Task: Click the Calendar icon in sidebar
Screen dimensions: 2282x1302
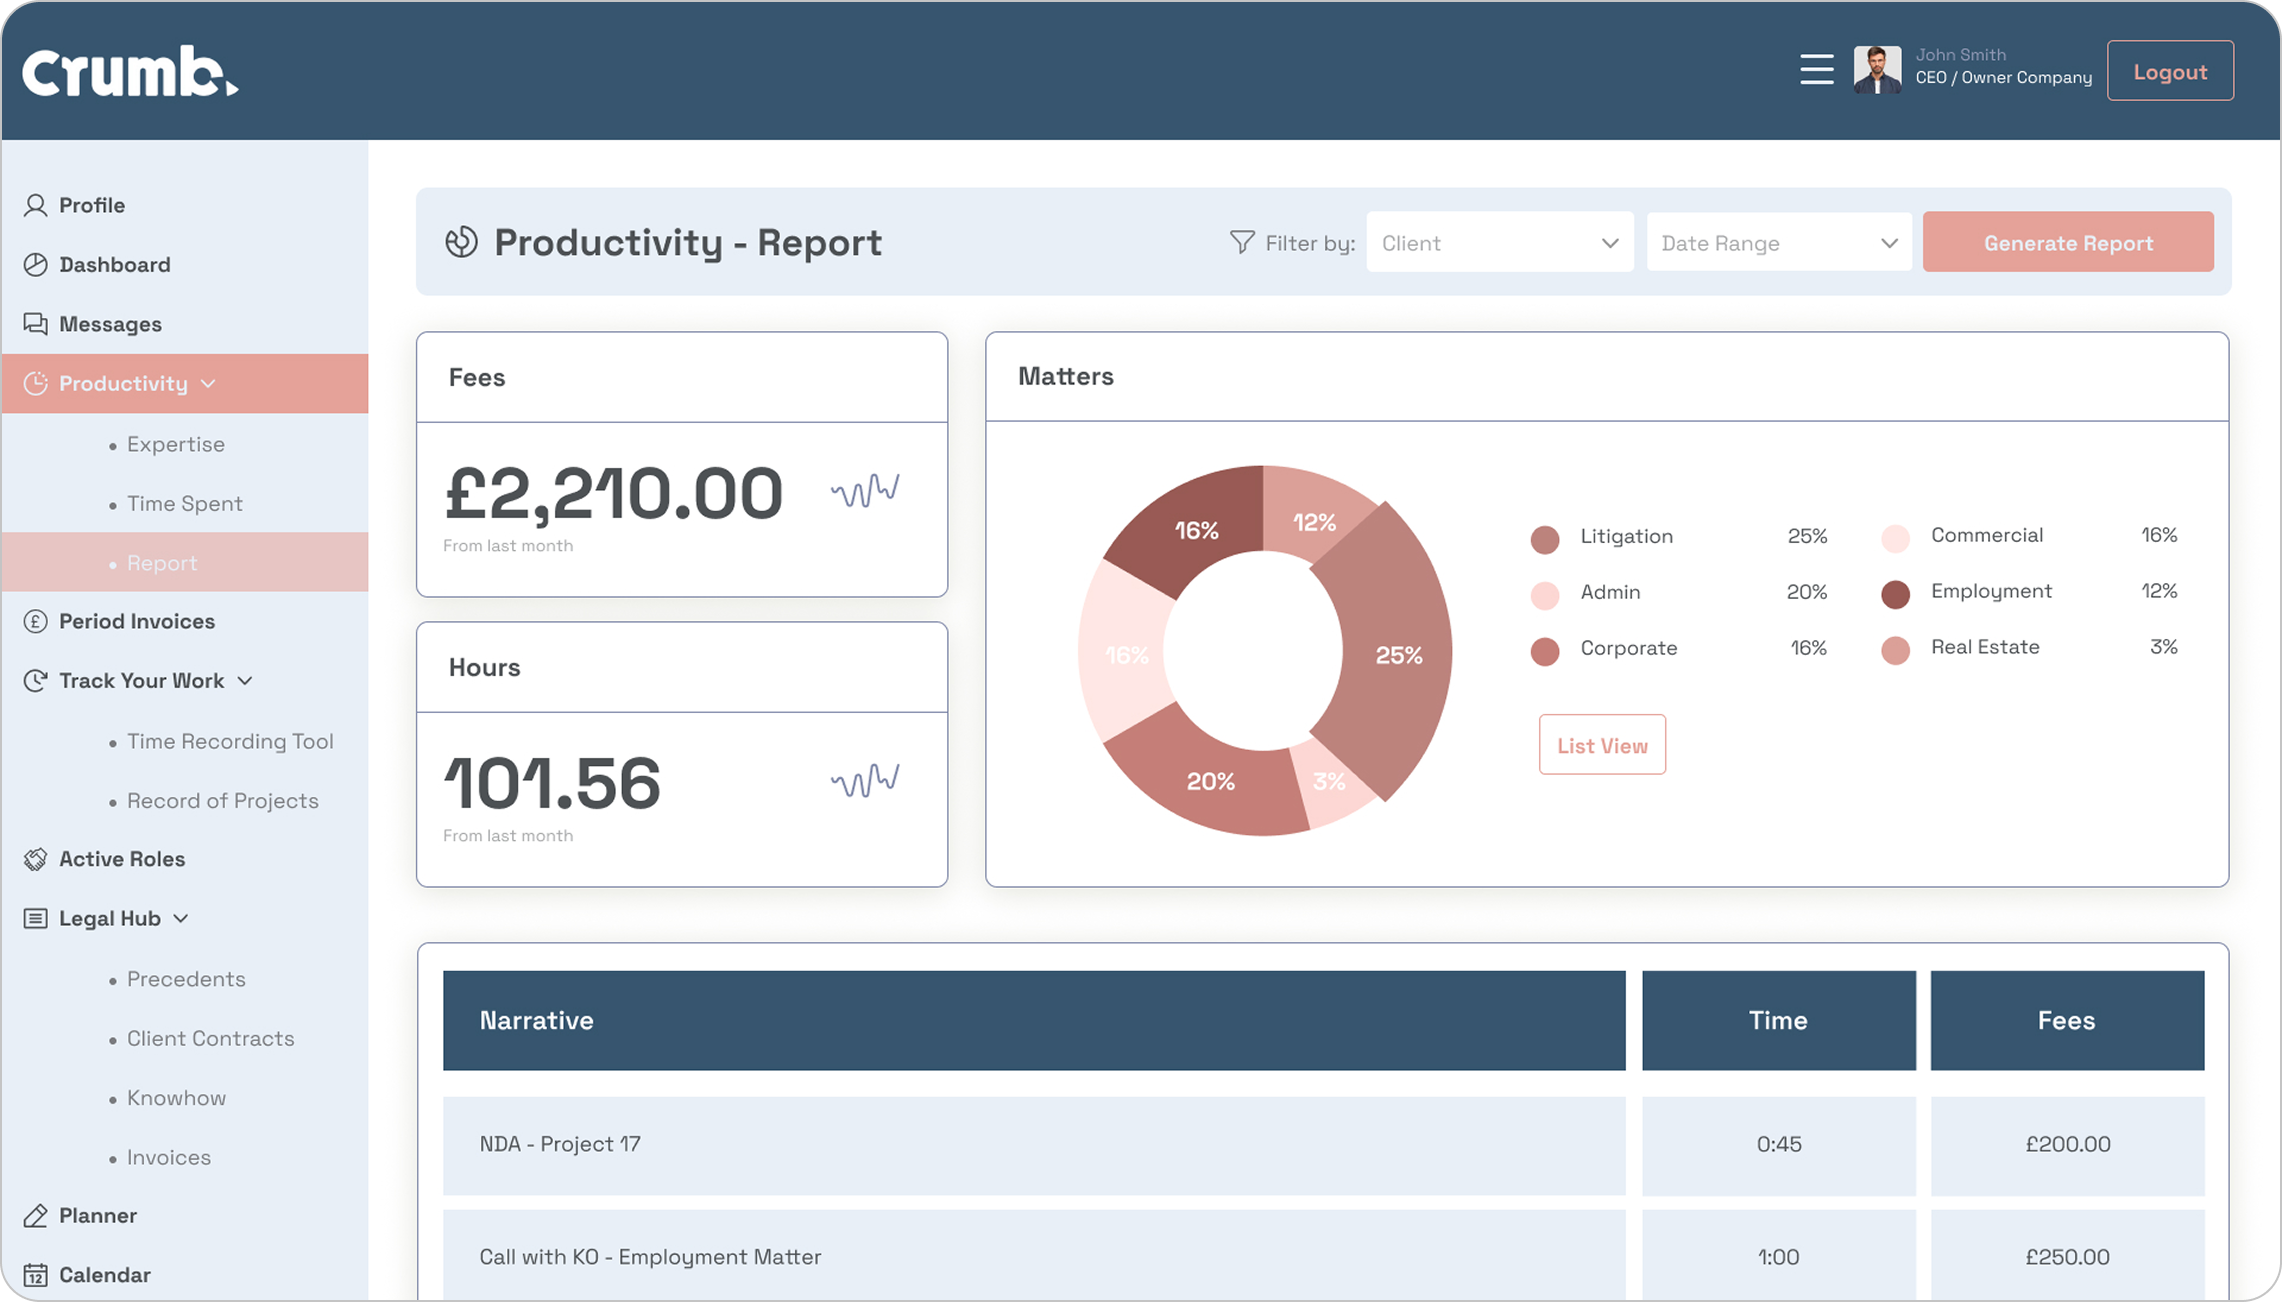Action: click(36, 1275)
